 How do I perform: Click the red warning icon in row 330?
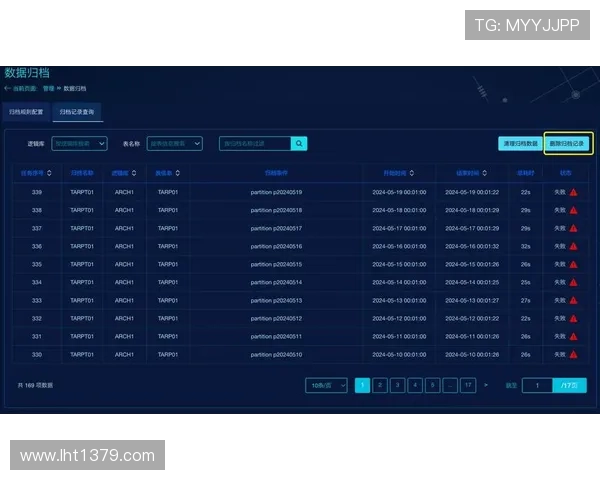tap(574, 355)
